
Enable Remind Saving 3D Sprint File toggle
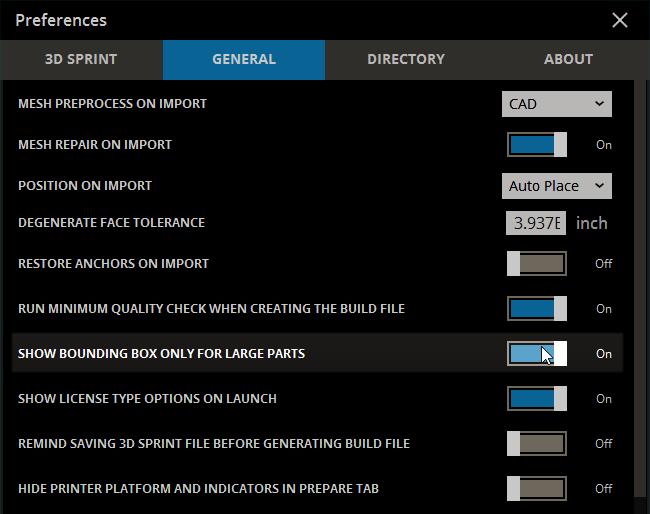[537, 443]
